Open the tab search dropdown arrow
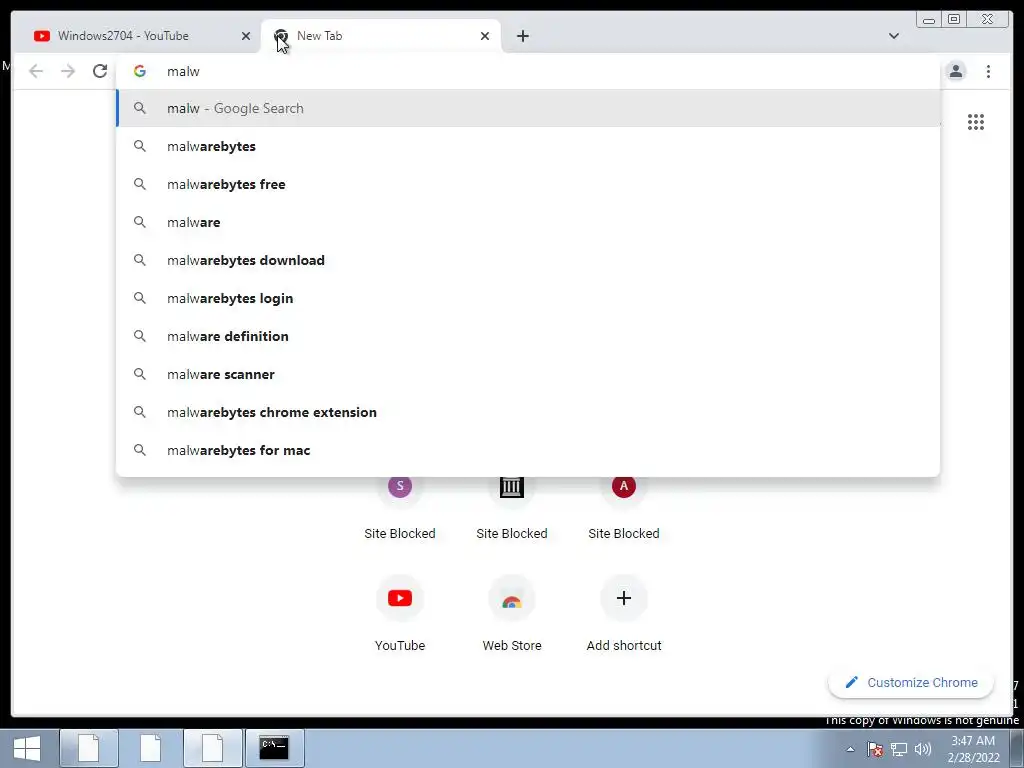The width and height of the screenshot is (1024, 768). [893, 36]
